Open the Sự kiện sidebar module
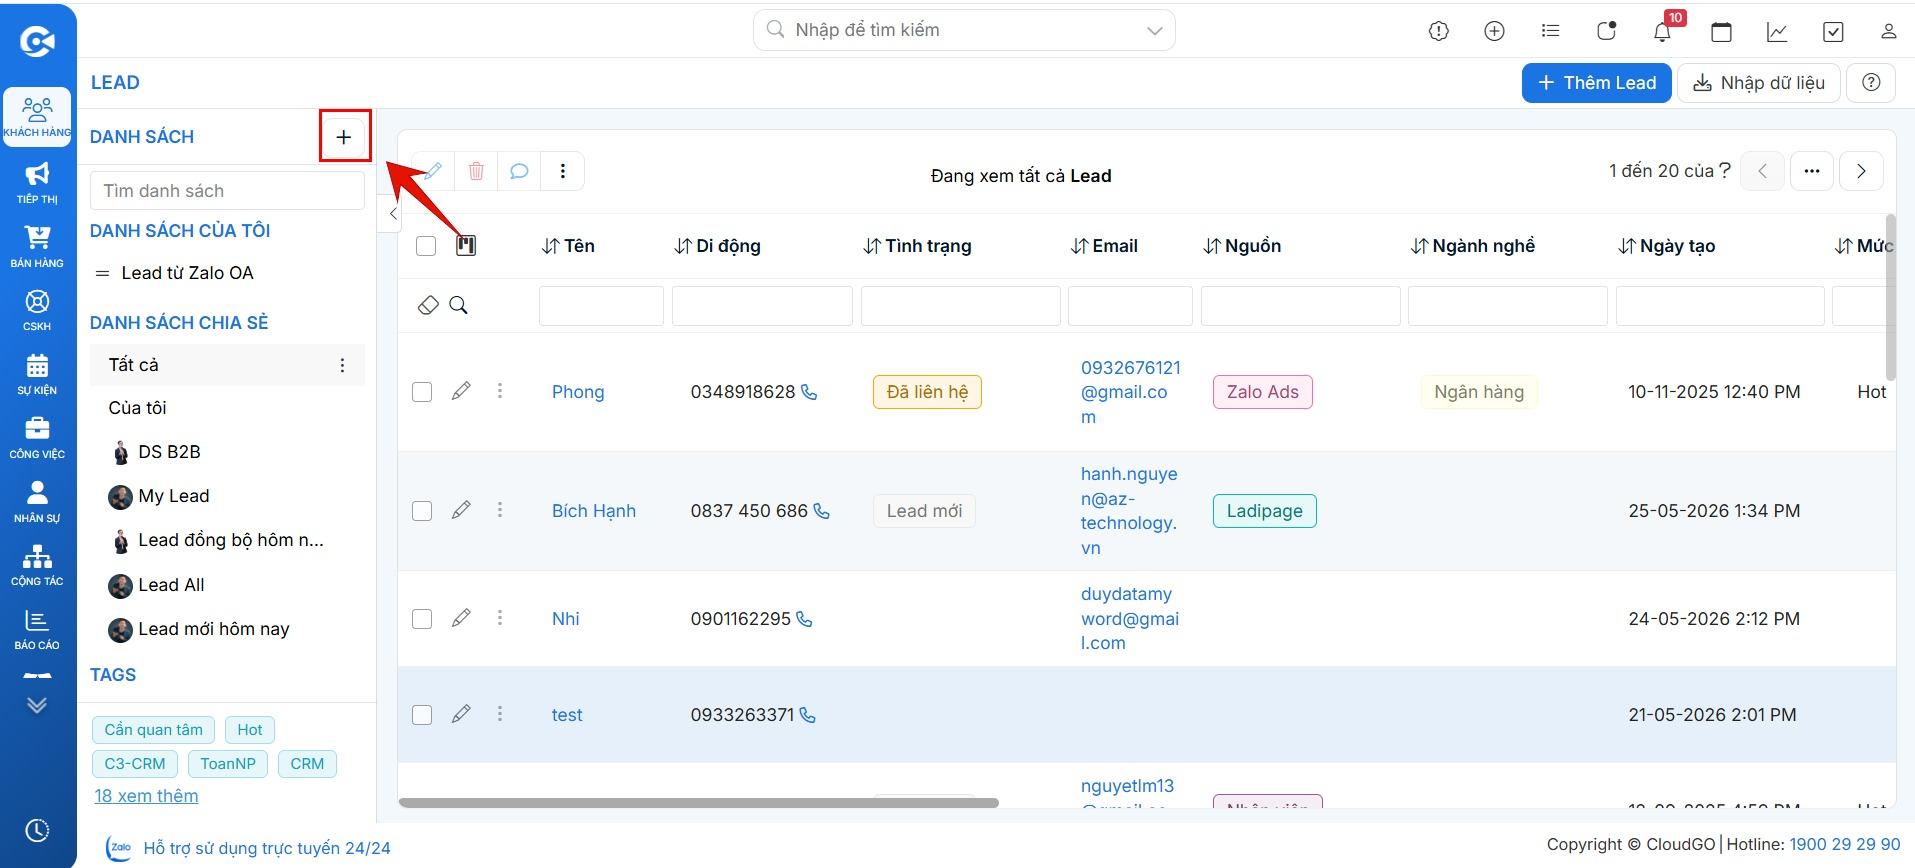Viewport: 1915px width, 868px height. coord(37,374)
